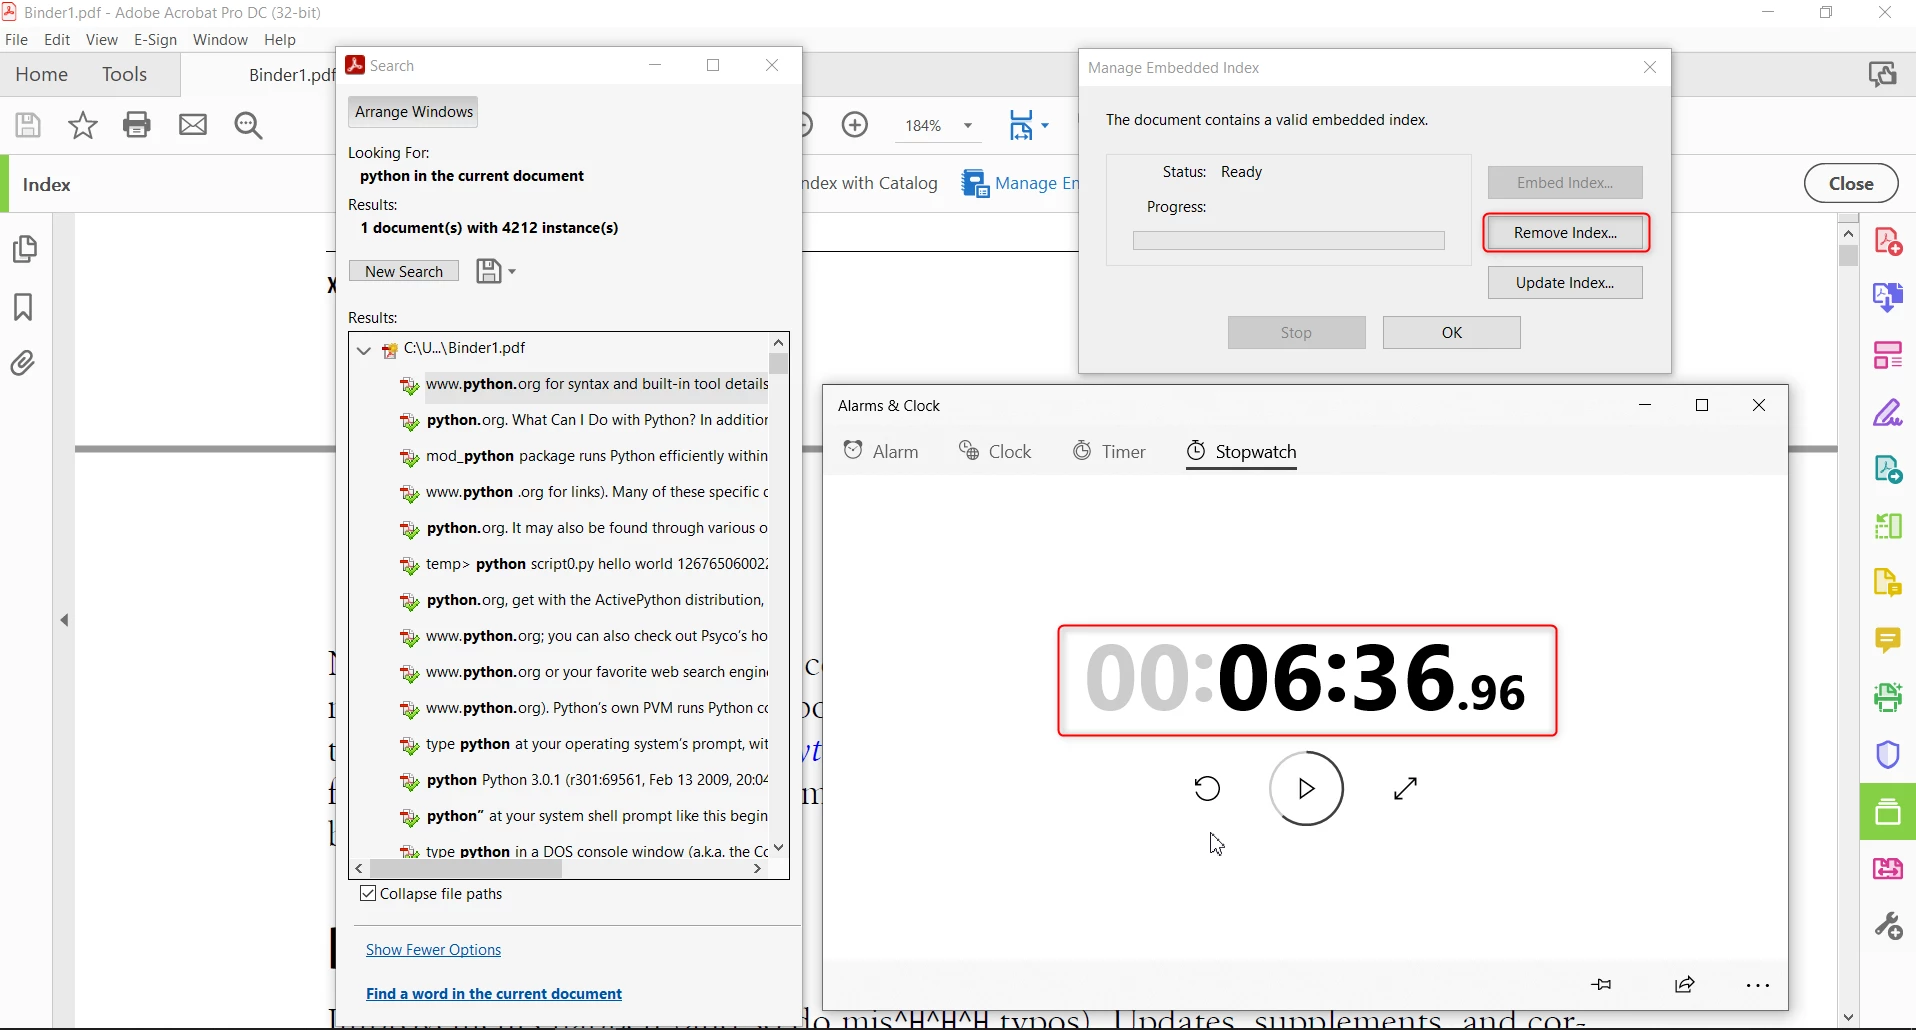This screenshot has height=1030, width=1916.
Task: Open Organize Pages tool in right pane
Action: pos(1890,355)
